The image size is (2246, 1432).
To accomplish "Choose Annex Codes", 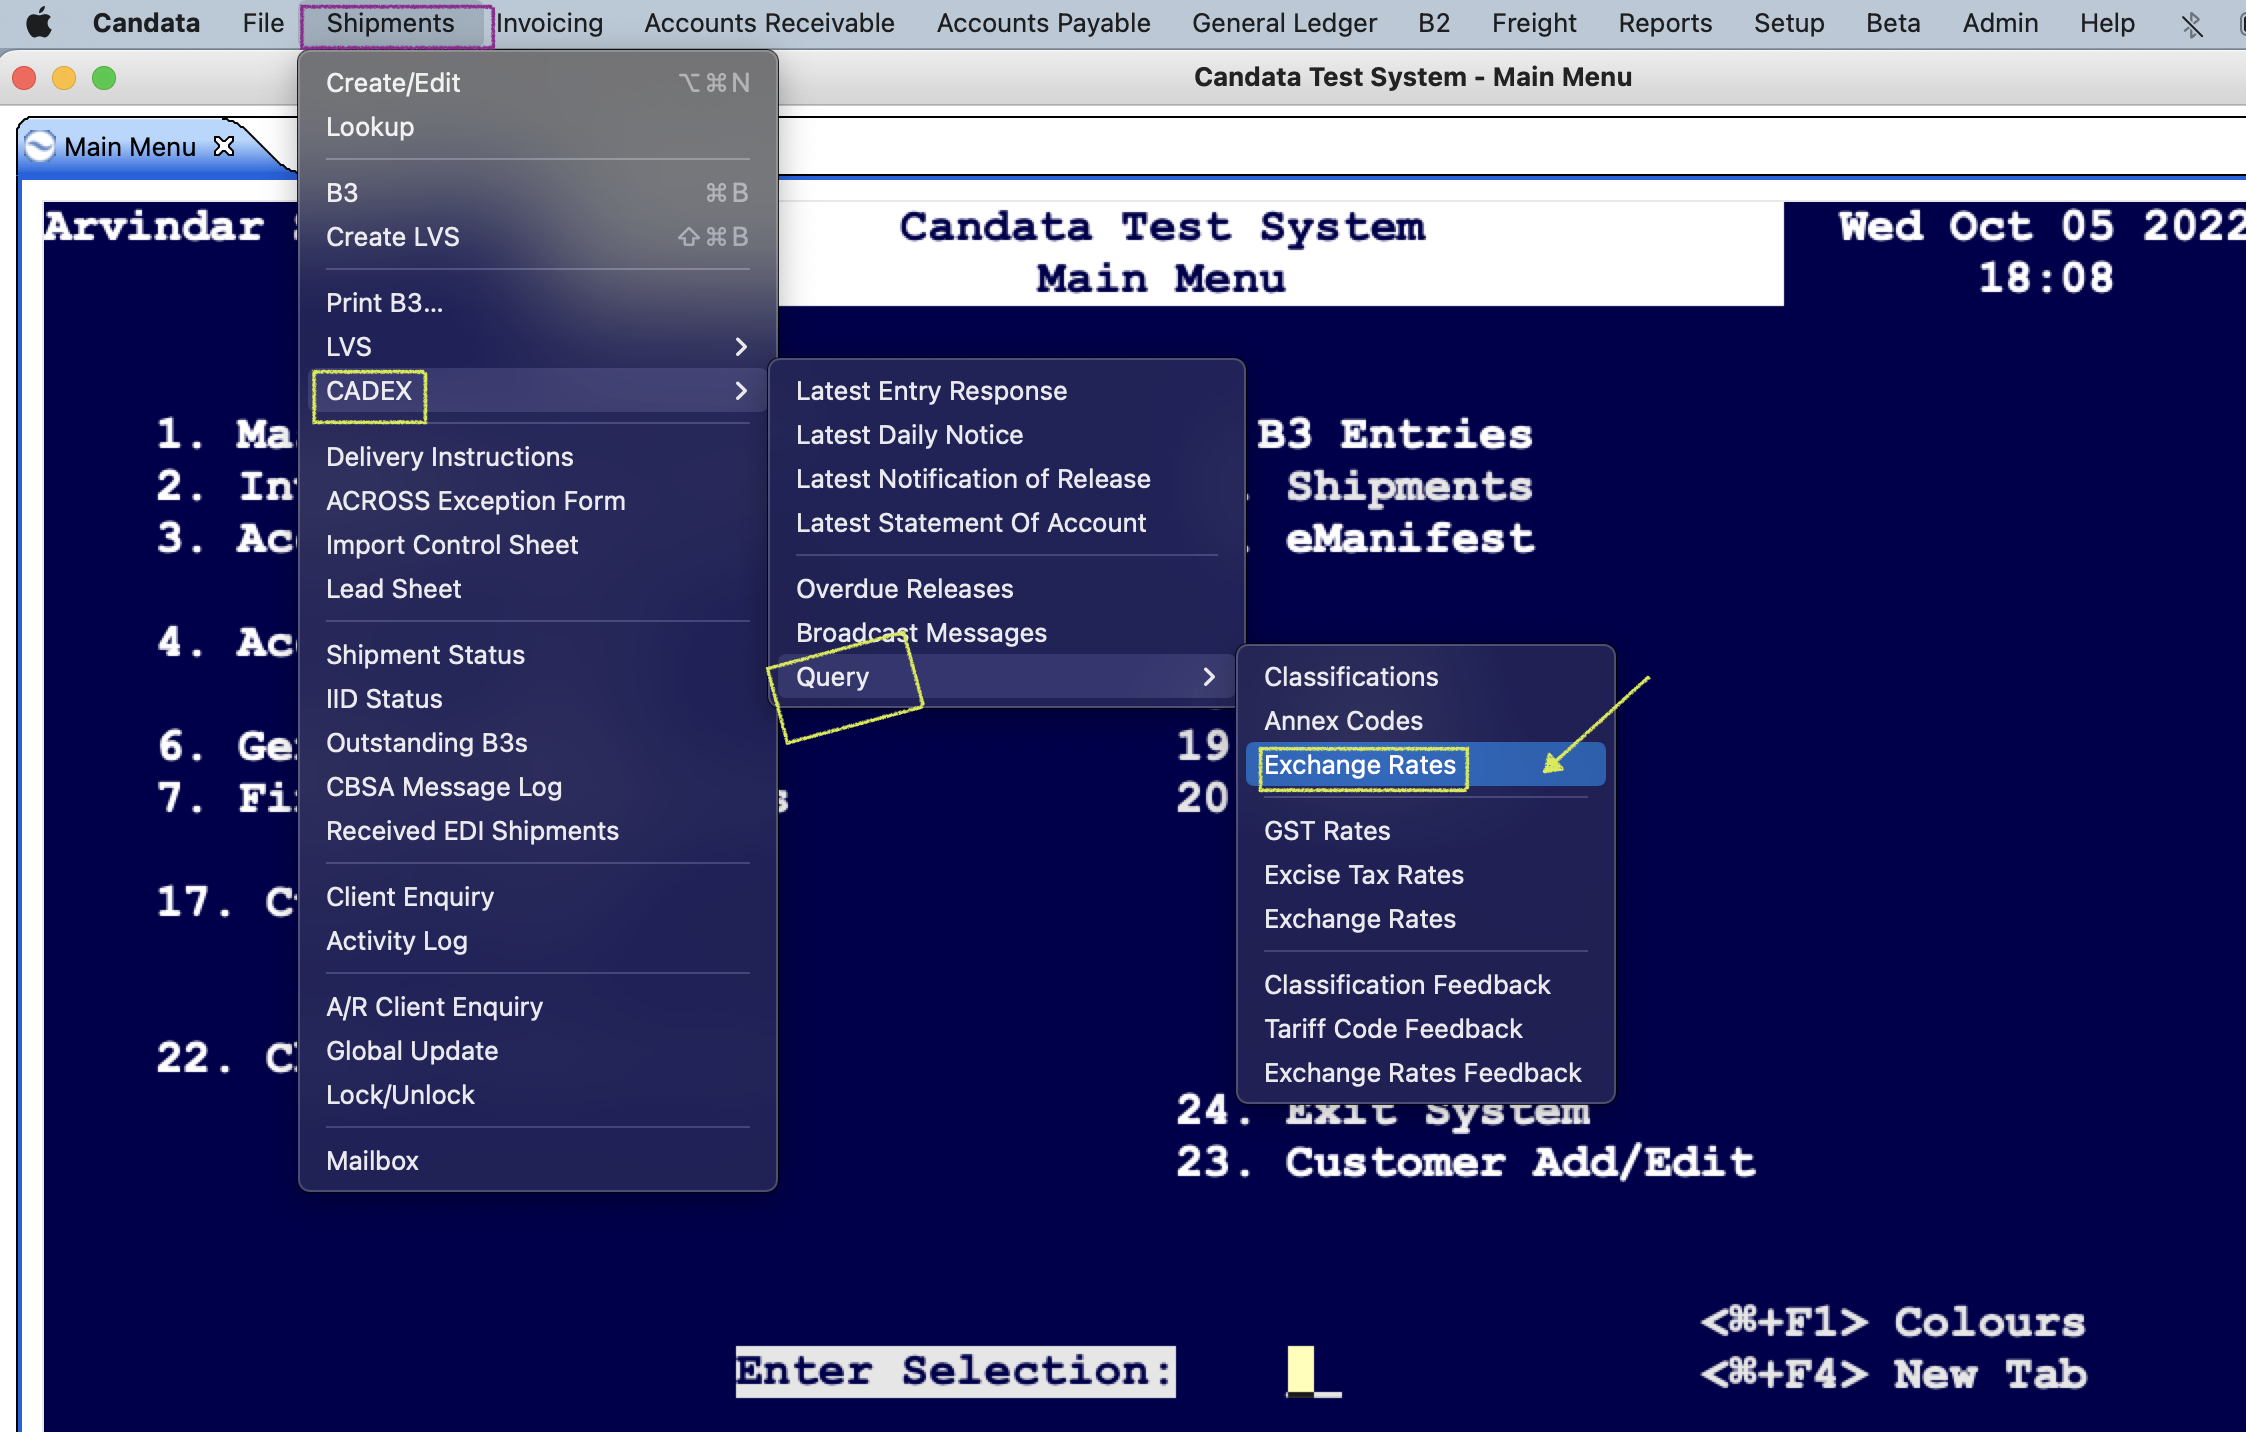I will 1425,721.
